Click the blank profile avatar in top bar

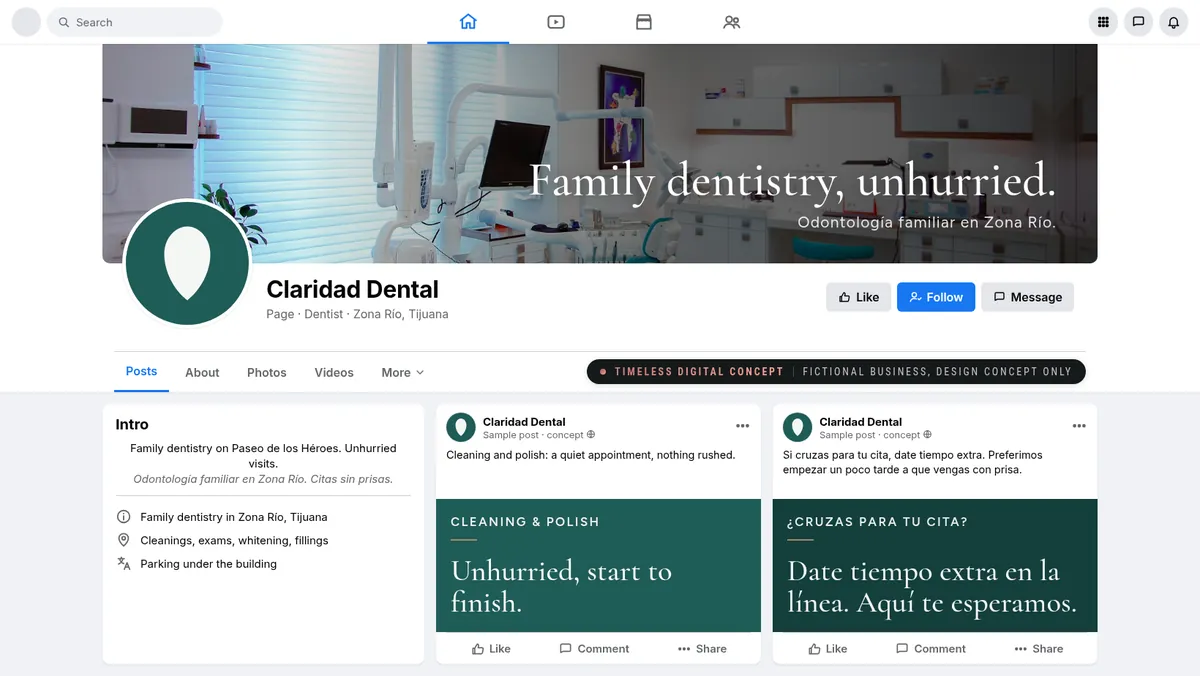(26, 22)
